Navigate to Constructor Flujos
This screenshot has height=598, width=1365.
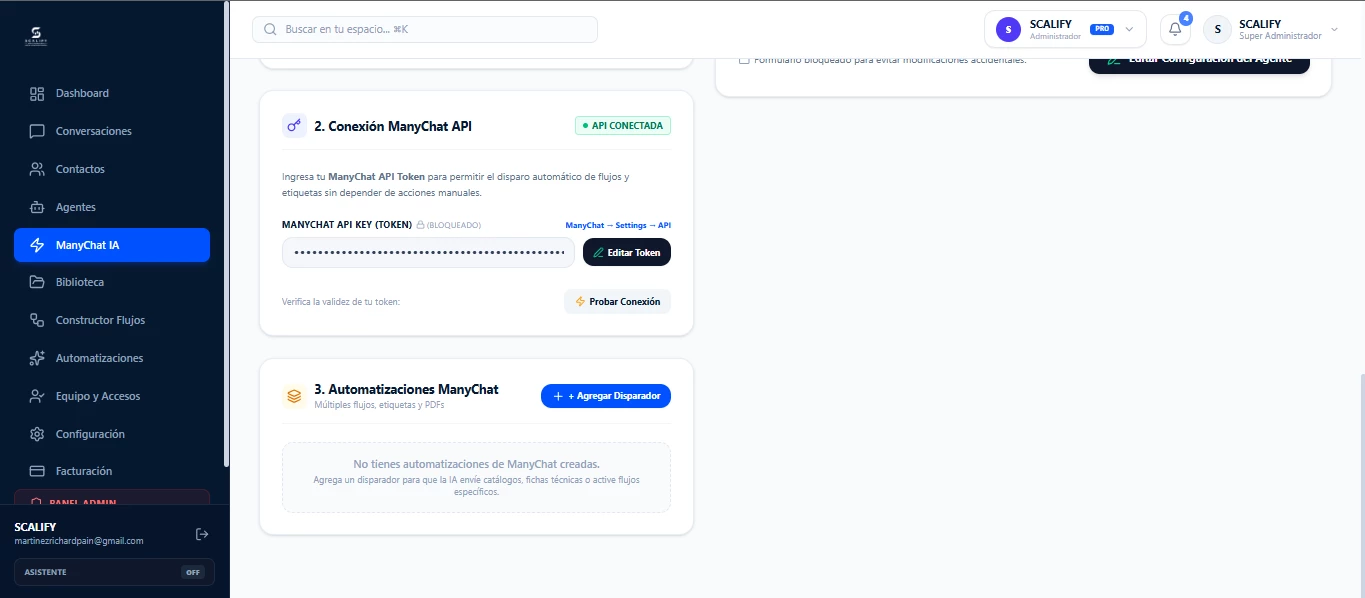(112, 321)
